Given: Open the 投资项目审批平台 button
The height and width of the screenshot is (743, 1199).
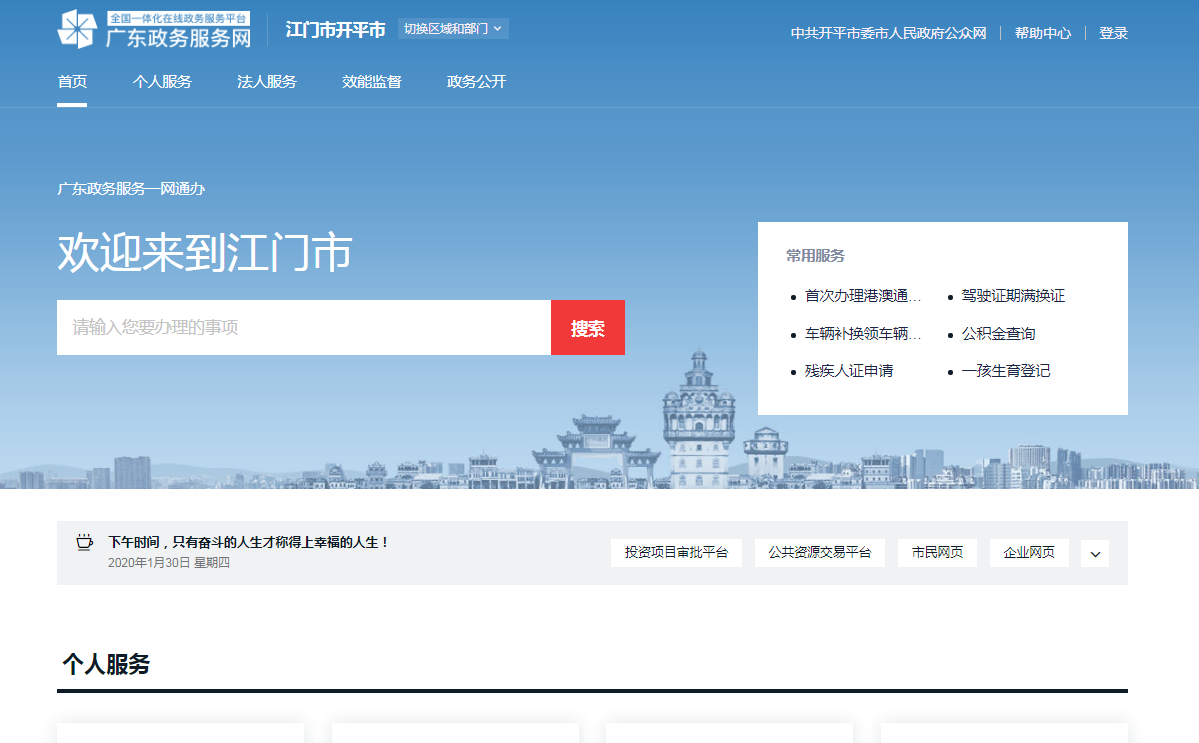Looking at the screenshot, I should tap(676, 553).
